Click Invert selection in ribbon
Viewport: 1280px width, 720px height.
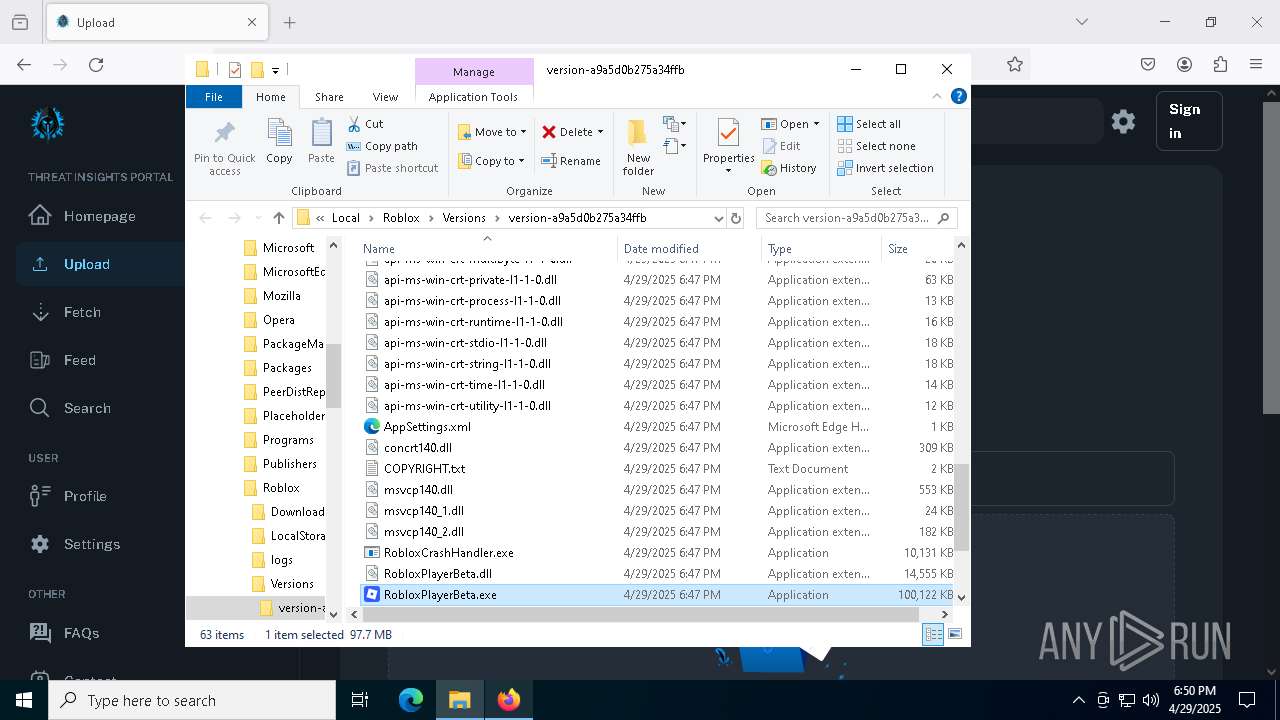[885, 168]
